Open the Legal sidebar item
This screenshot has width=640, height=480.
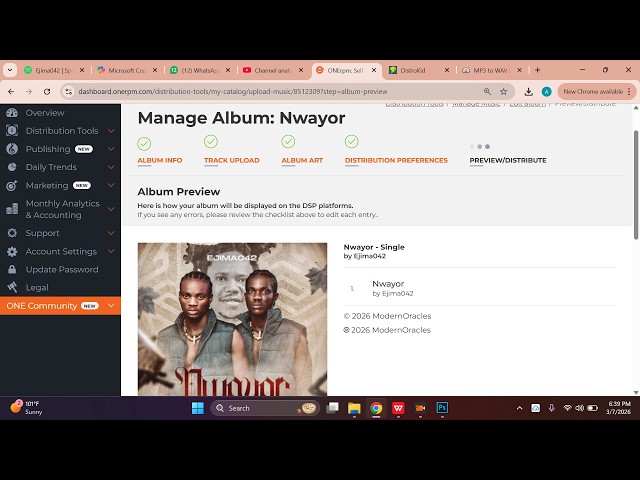[37, 287]
